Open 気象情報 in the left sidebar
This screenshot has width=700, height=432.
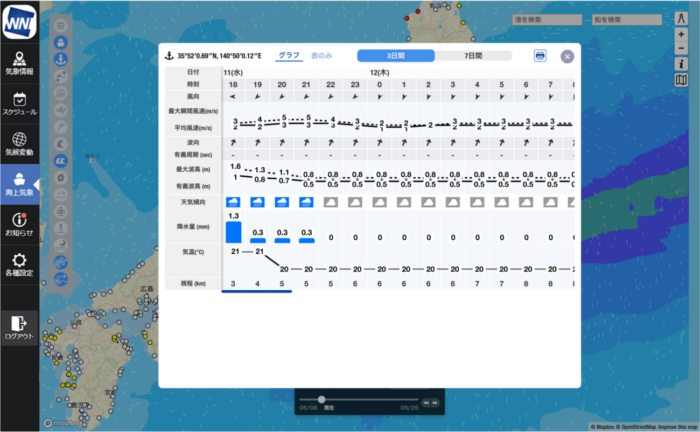coord(19,63)
